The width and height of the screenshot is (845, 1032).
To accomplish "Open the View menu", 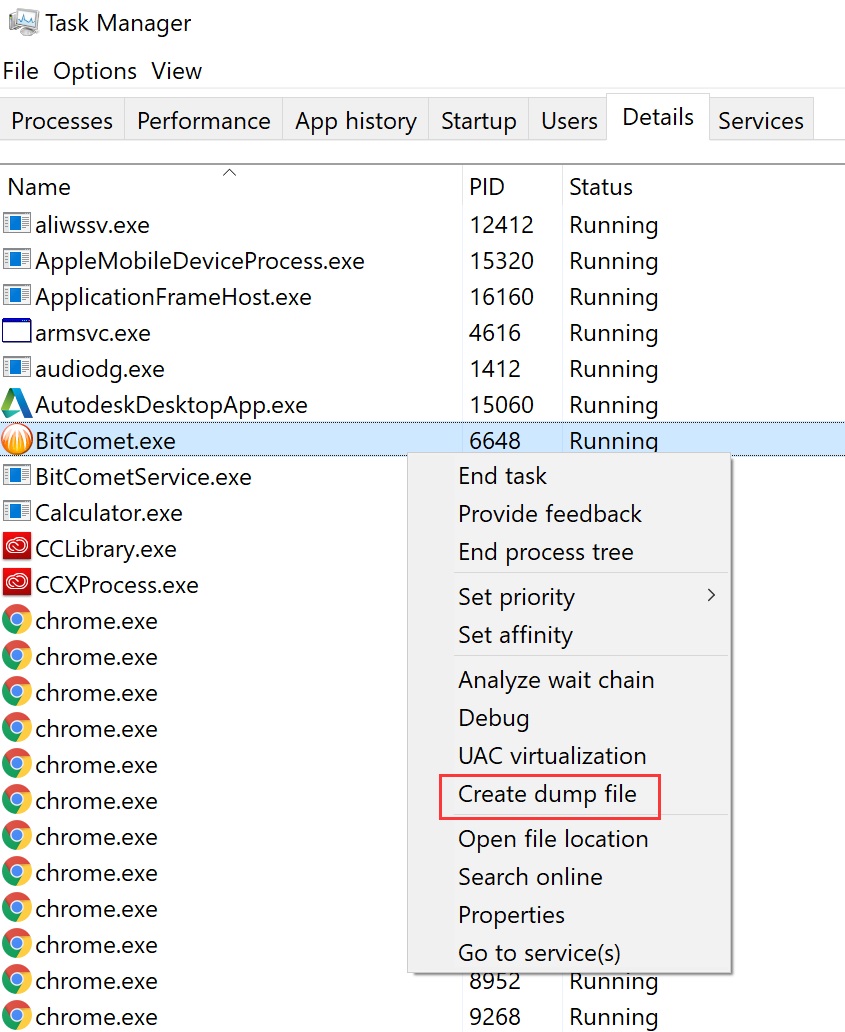I will [176, 71].
